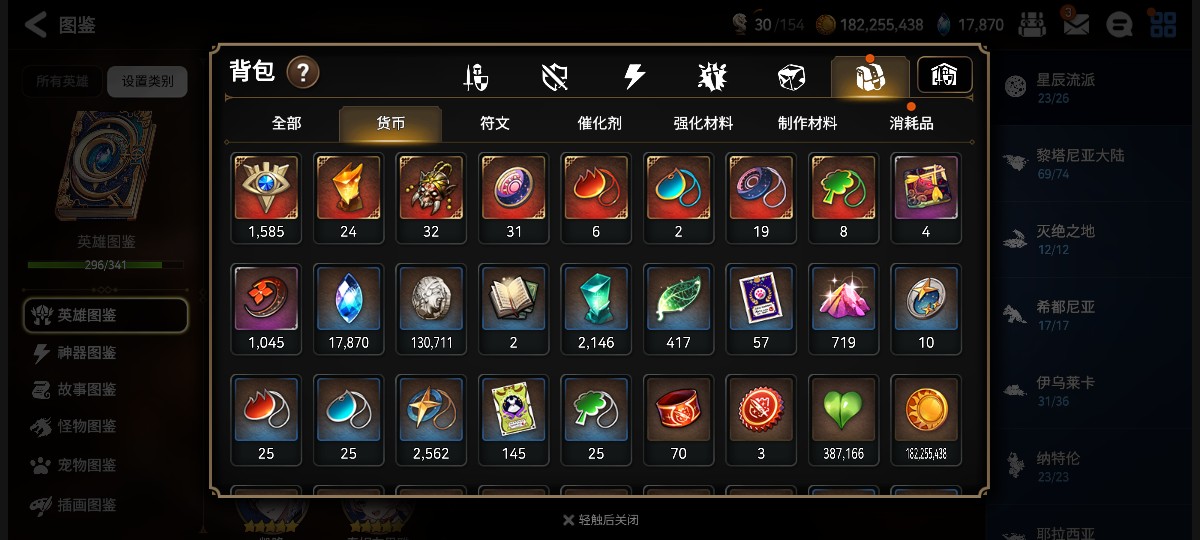Image resolution: width=1200 pixels, height=540 pixels.
Task: Tap 轻触后关闭 to close the popup
Action: (600, 520)
